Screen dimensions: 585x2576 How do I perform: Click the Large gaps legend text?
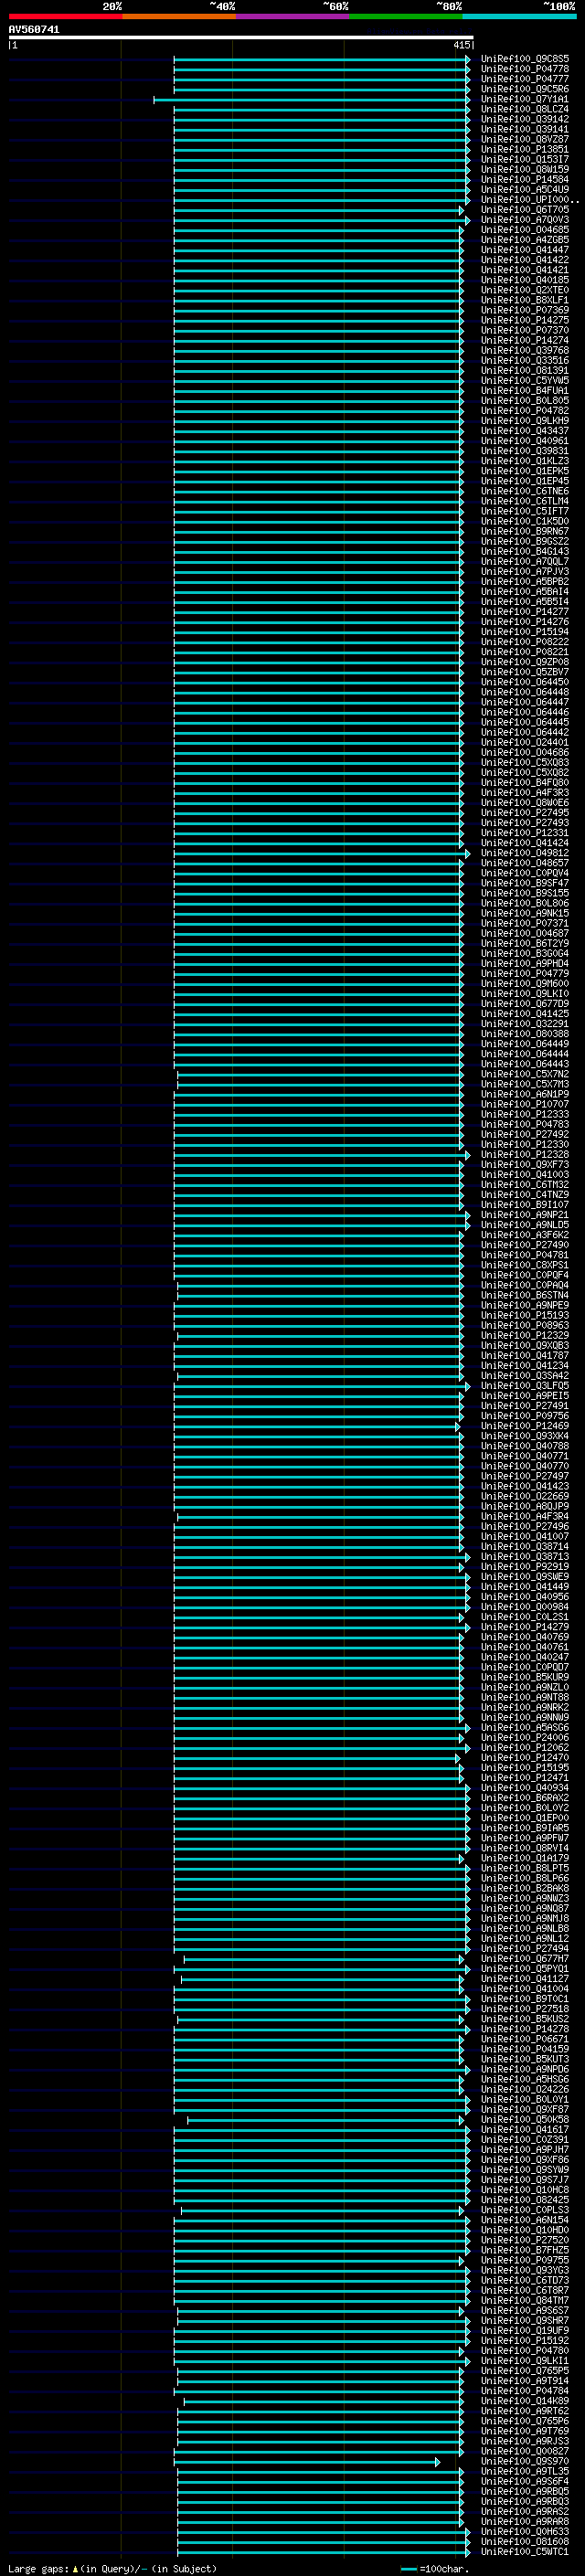[39, 2569]
